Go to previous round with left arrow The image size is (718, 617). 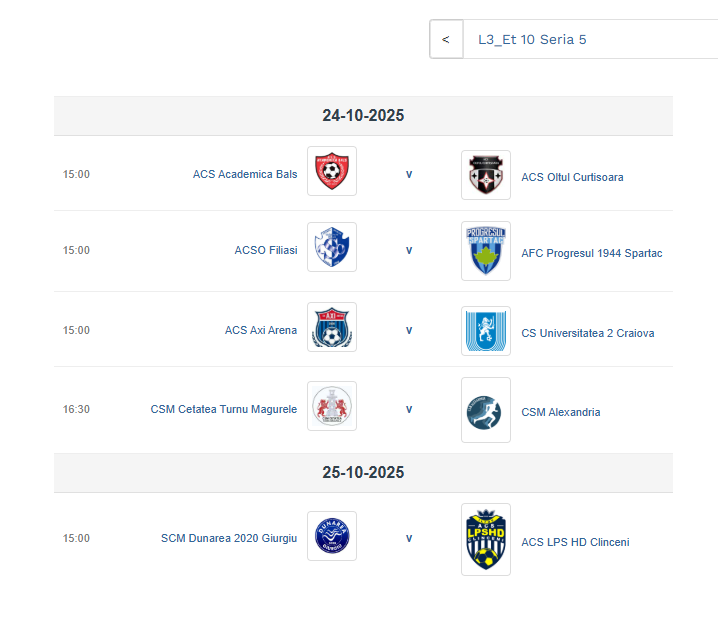point(446,40)
